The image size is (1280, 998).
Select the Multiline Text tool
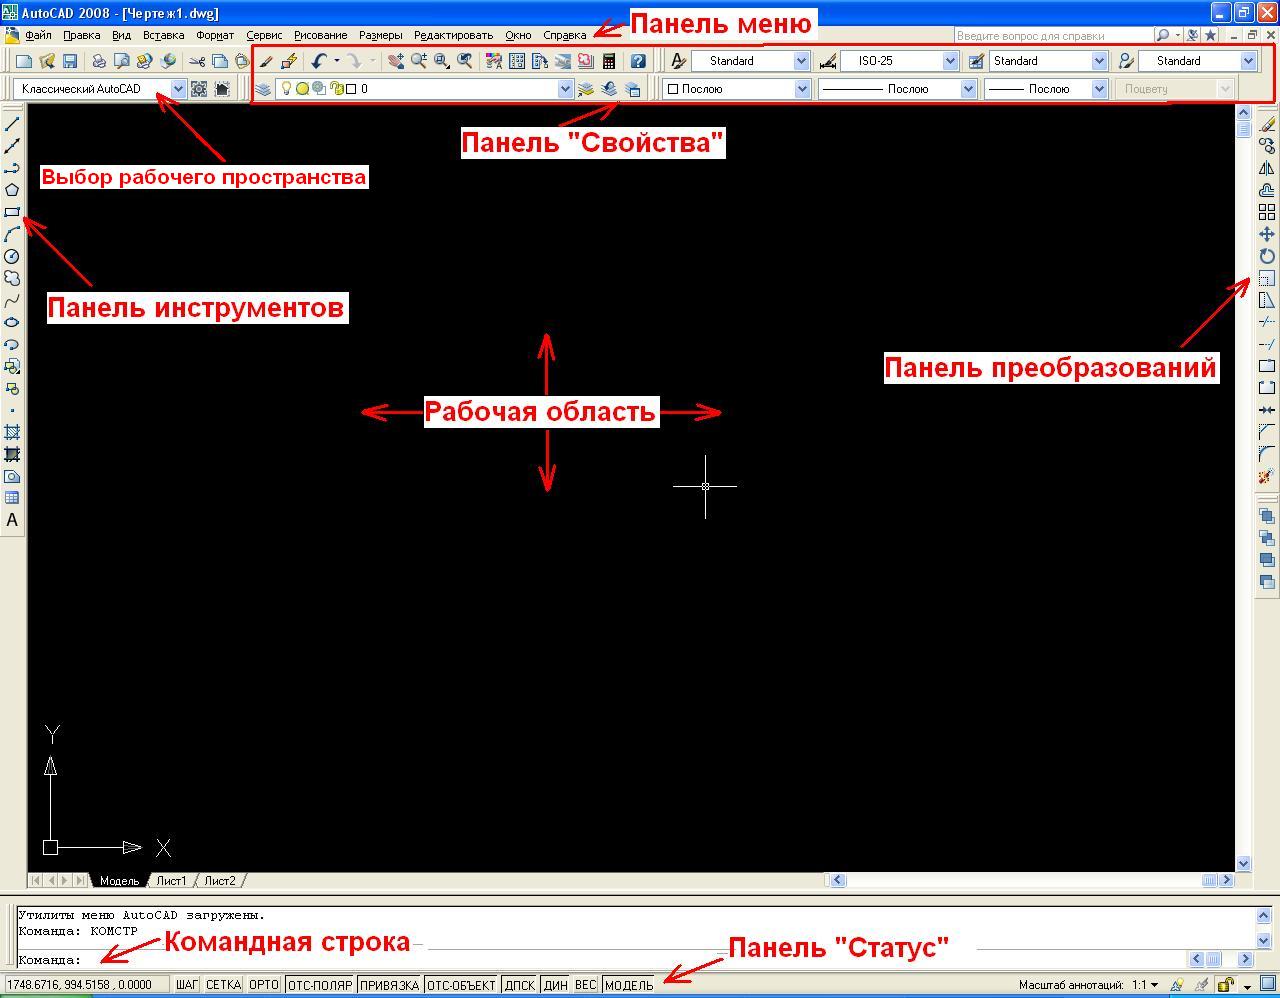pyautogui.click(x=12, y=520)
